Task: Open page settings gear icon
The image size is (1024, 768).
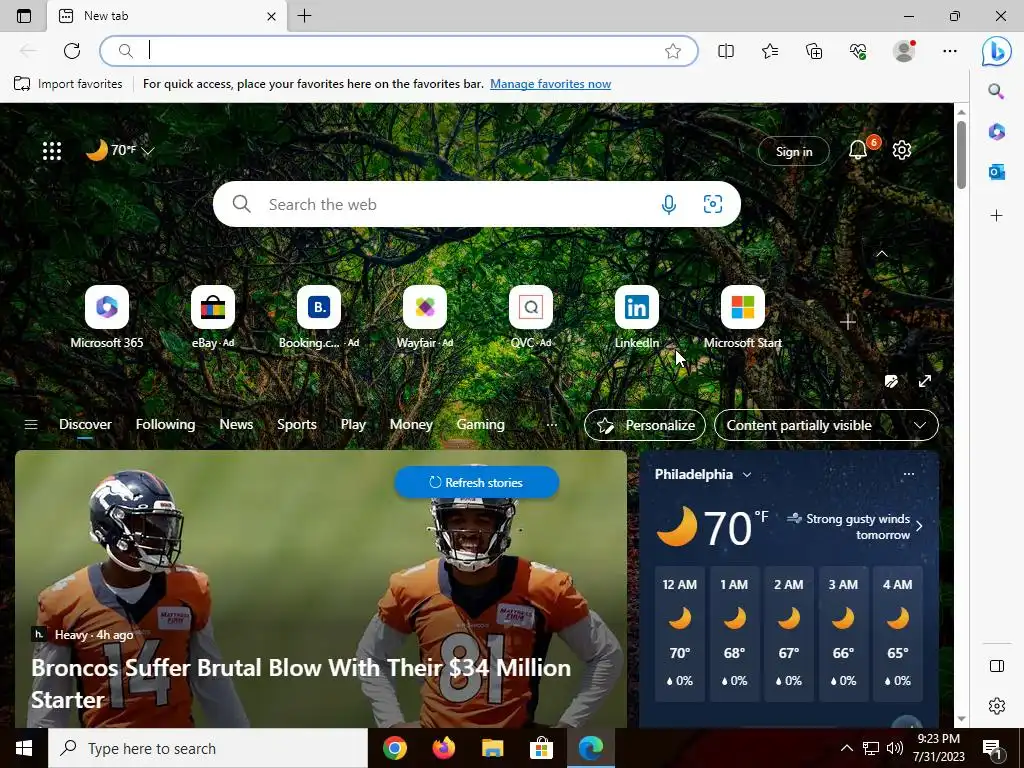Action: (902, 150)
